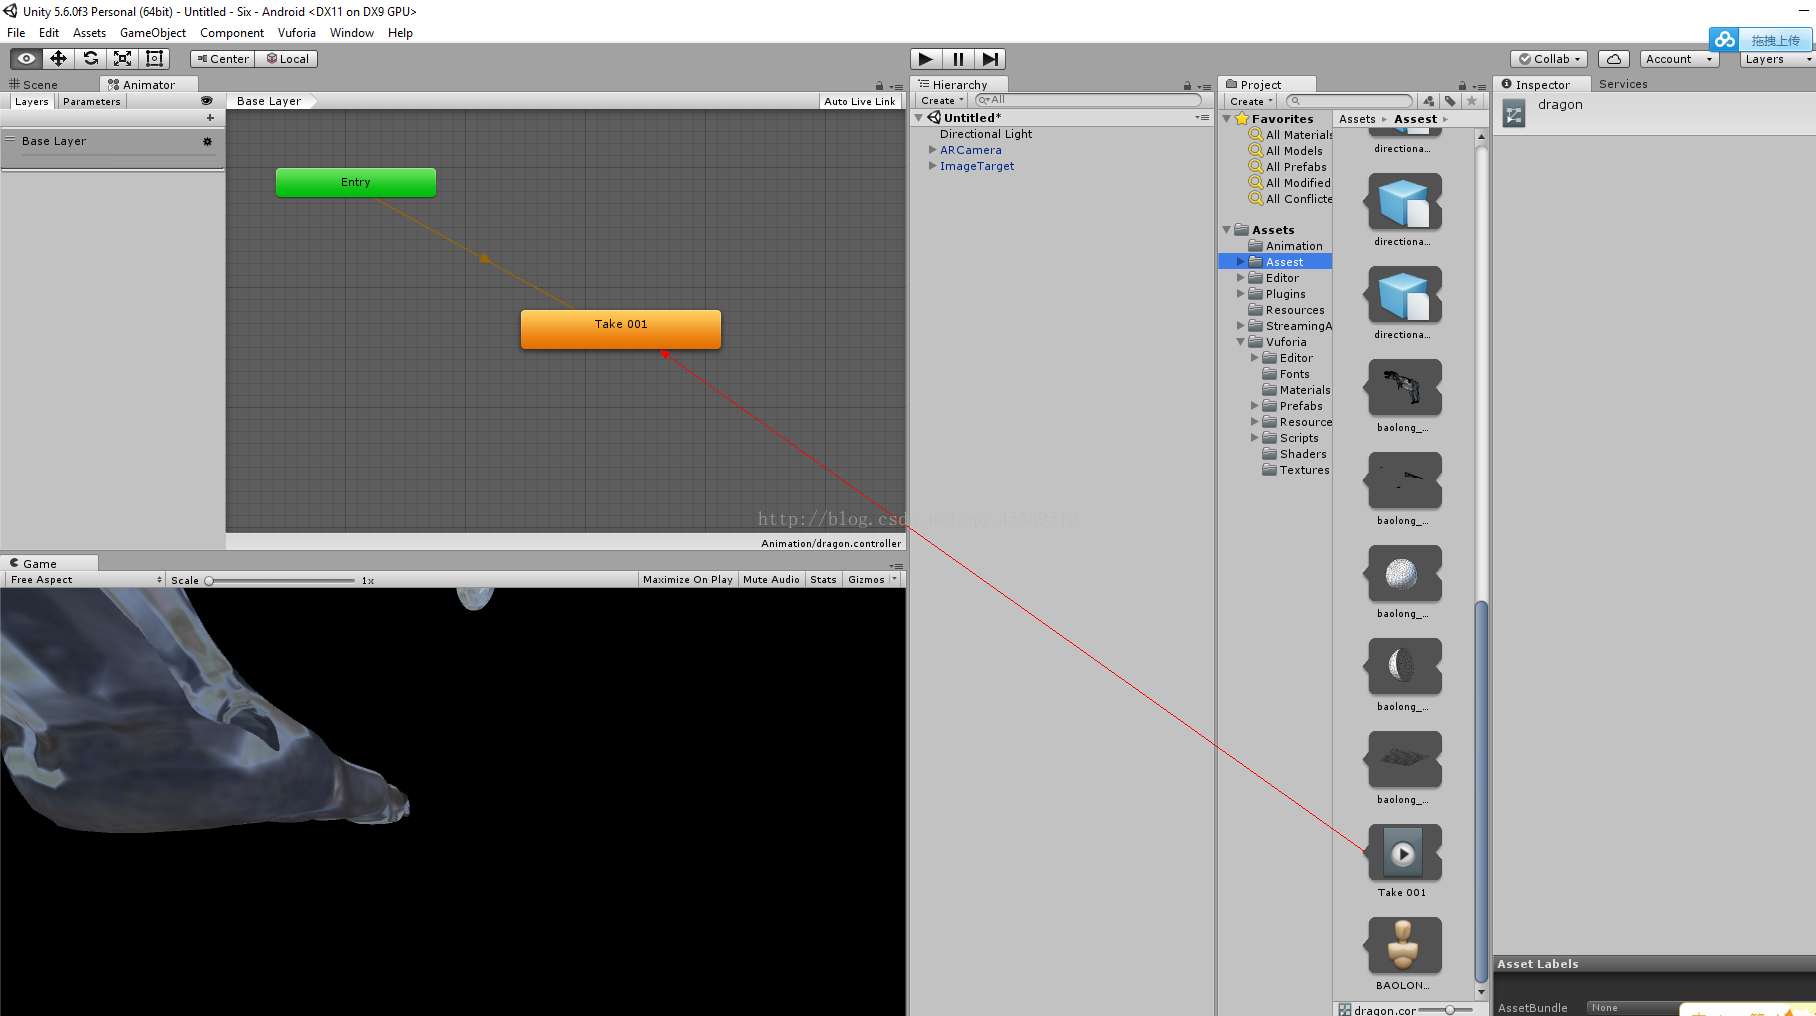Lock the Animator panel
Image resolution: width=1816 pixels, height=1016 pixels.
click(x=879, y=86)
